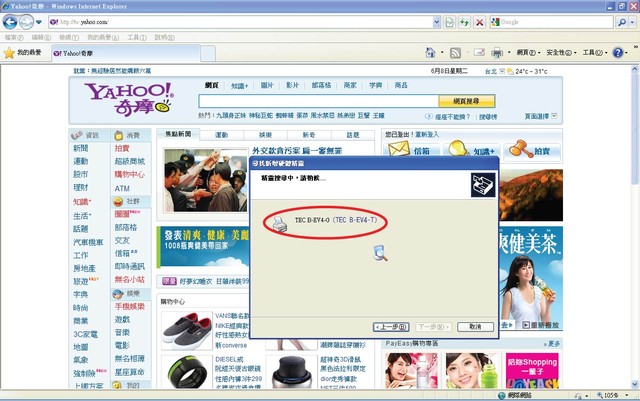This screenshot has height=401, width=640.
Task: Open the 檢視(V) menu
Action: [x=69, y=38]
